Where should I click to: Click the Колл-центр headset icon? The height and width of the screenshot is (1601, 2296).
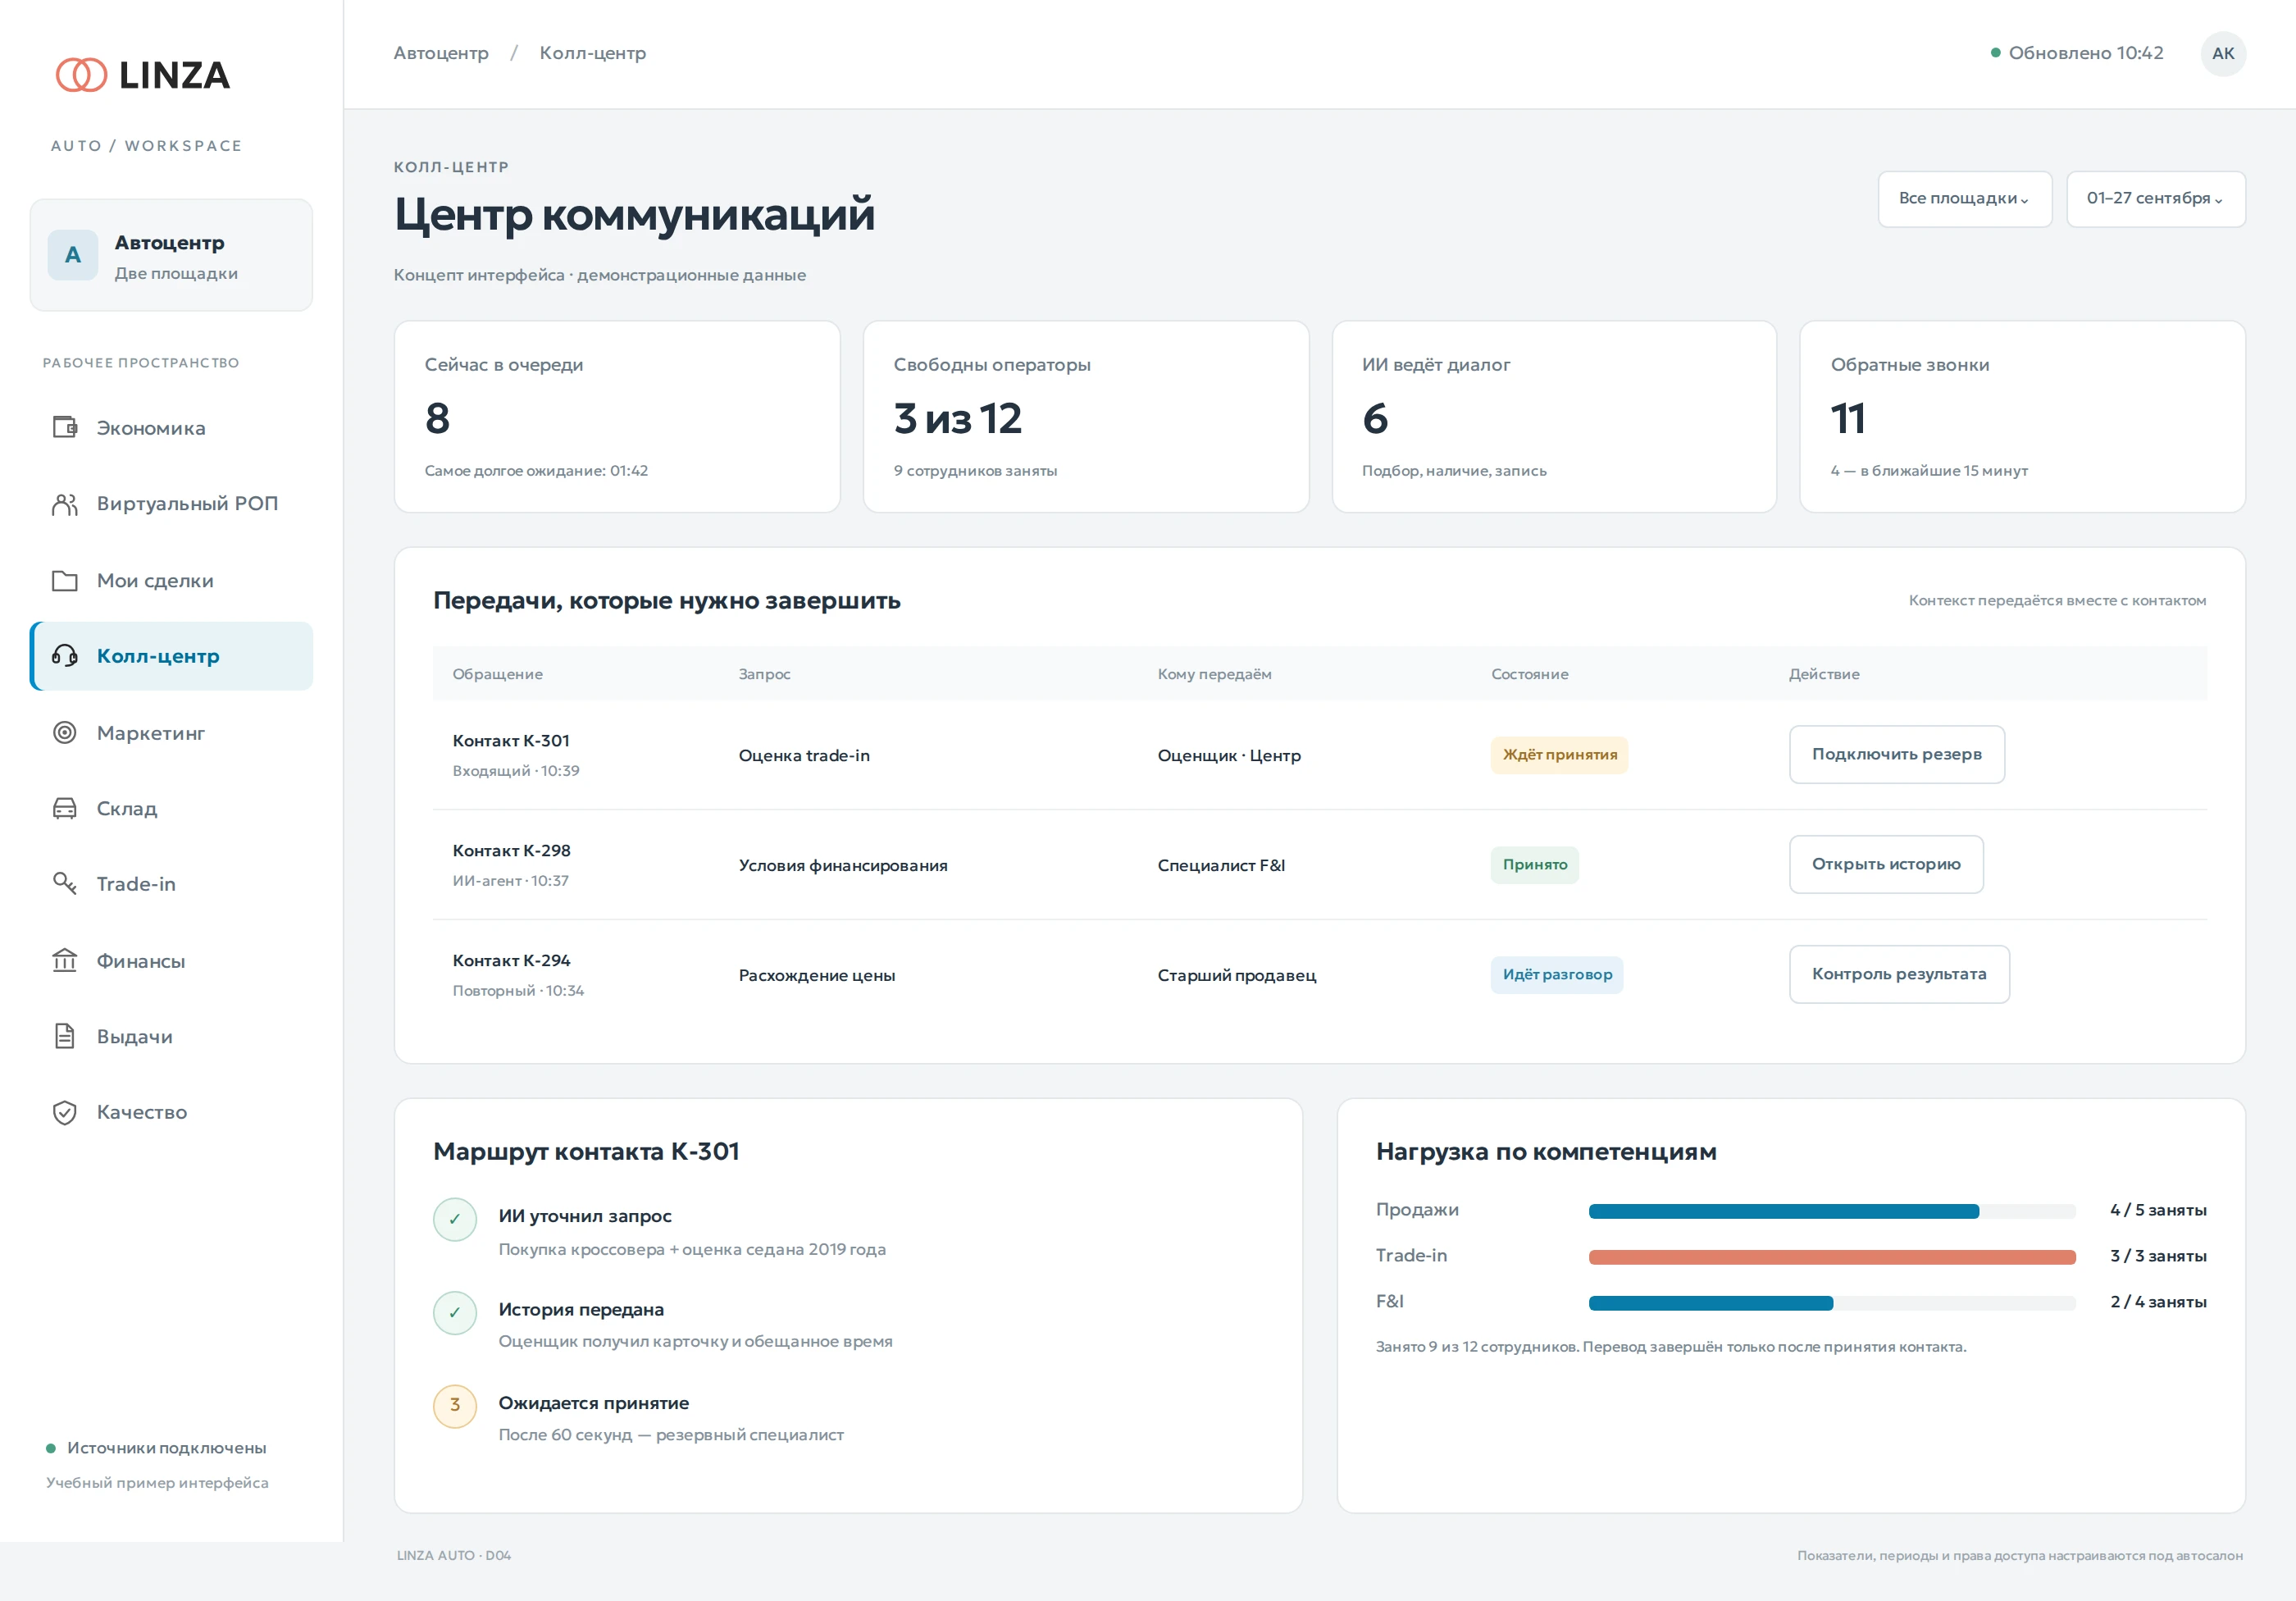coord(65,656)
